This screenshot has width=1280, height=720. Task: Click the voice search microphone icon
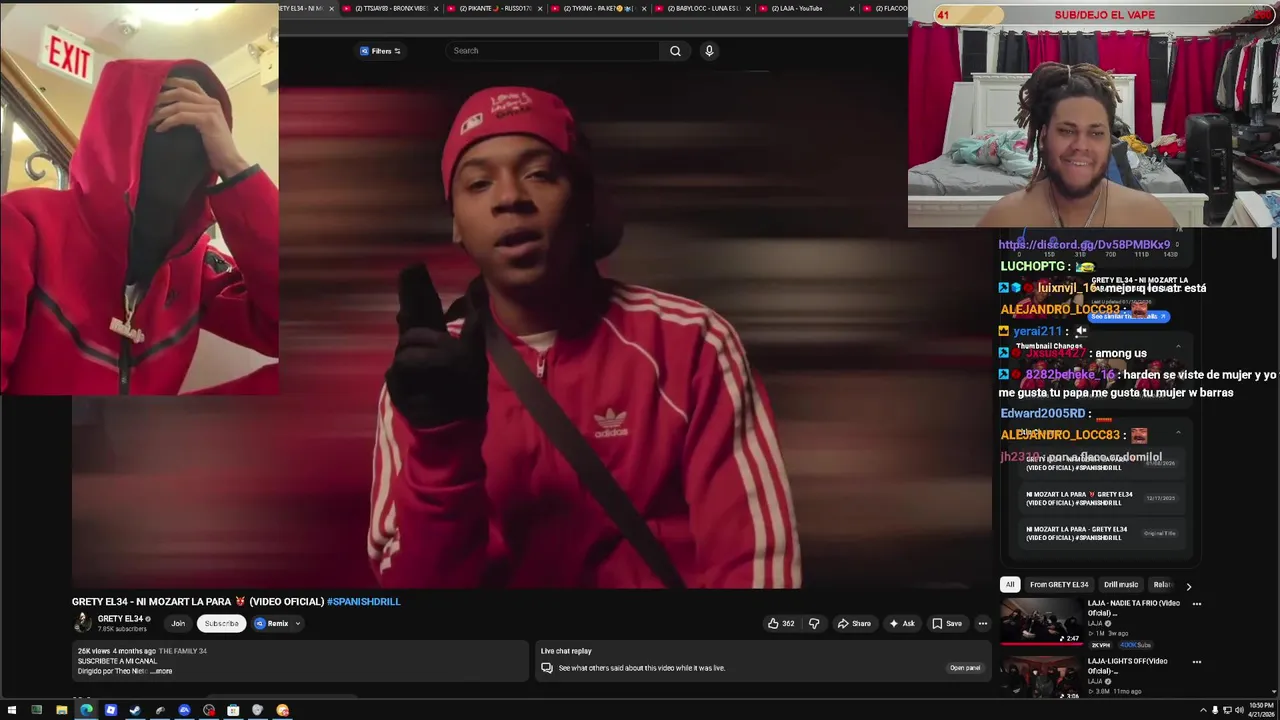tap(709, 51)
